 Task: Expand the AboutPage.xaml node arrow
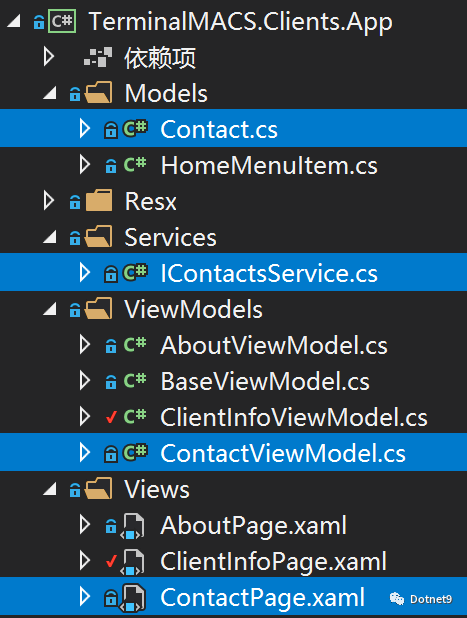pyautogui.click(x=85, y=525)
